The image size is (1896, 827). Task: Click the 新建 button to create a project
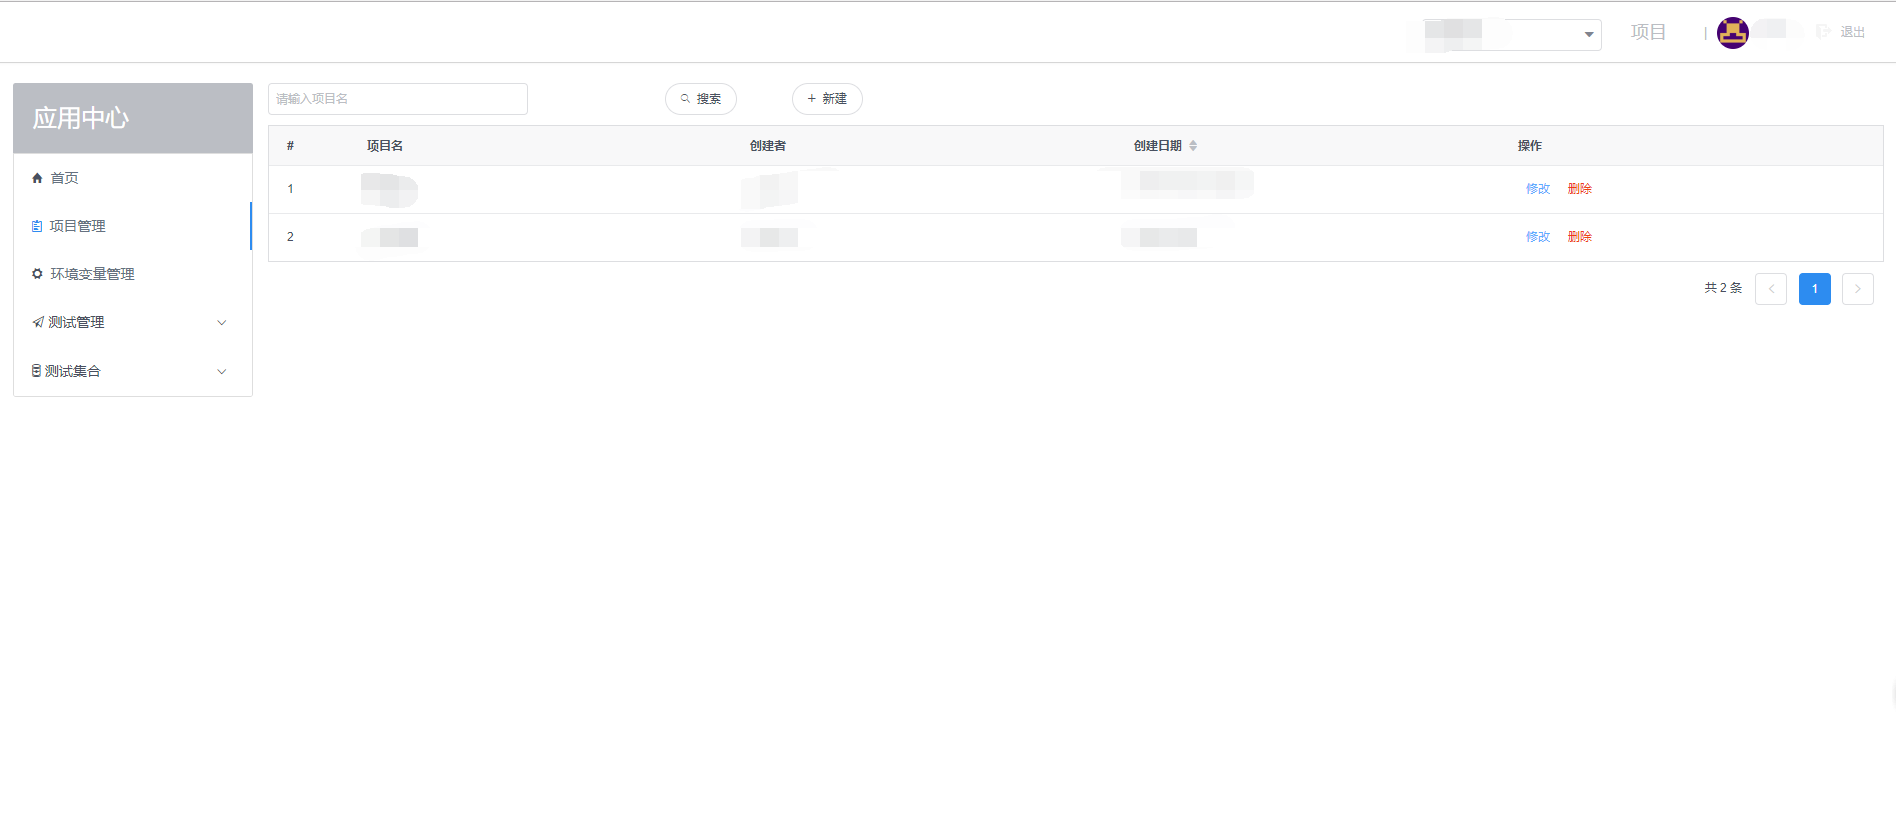tap(827, 99)
